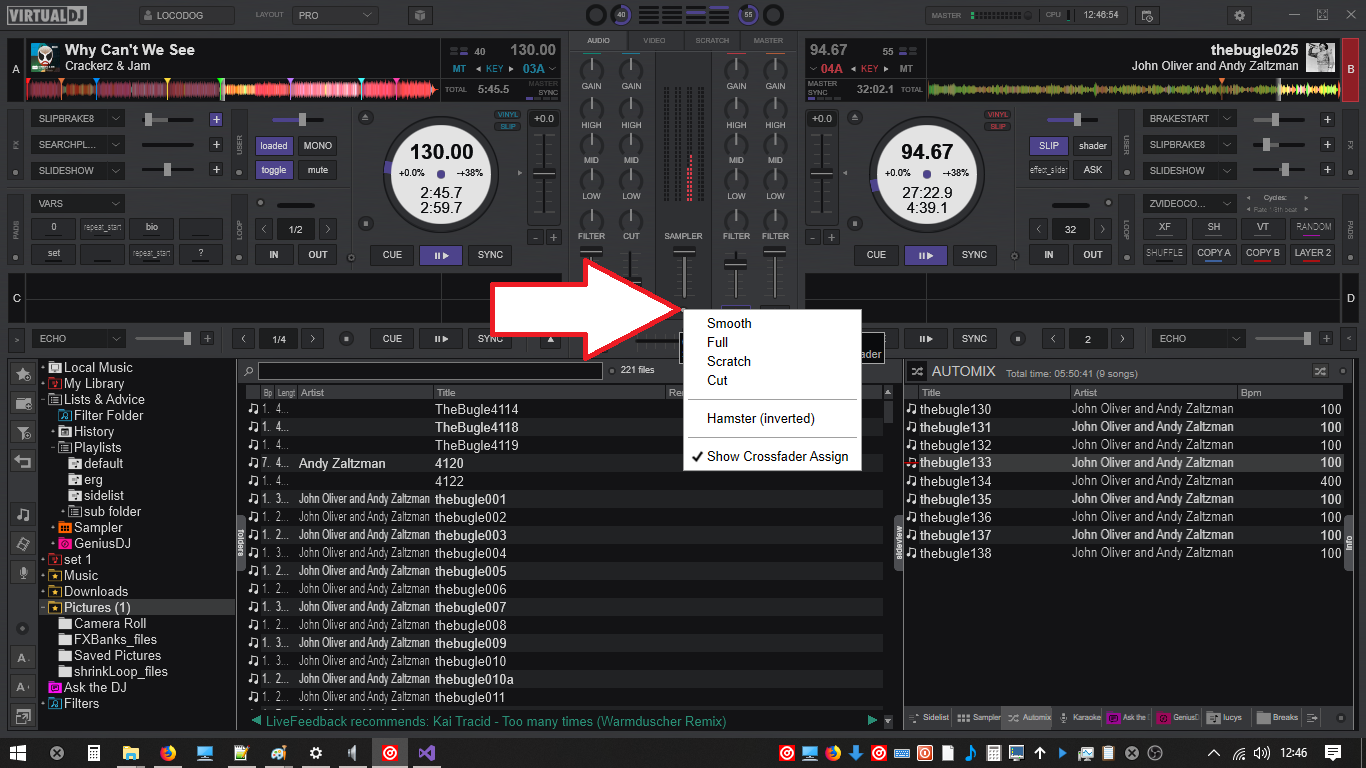Show music files with the note icon
This screenshot has width=1366, height=768.
click(23, 514)
